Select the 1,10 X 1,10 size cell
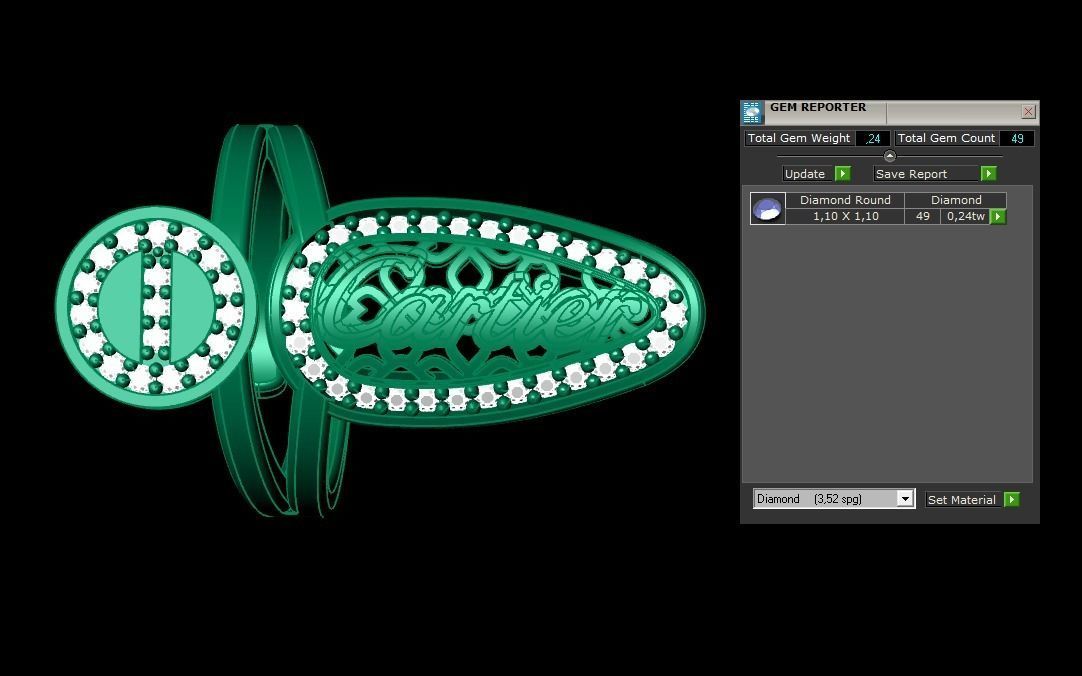The image size is (1082, 676). (x=845, y=217)
